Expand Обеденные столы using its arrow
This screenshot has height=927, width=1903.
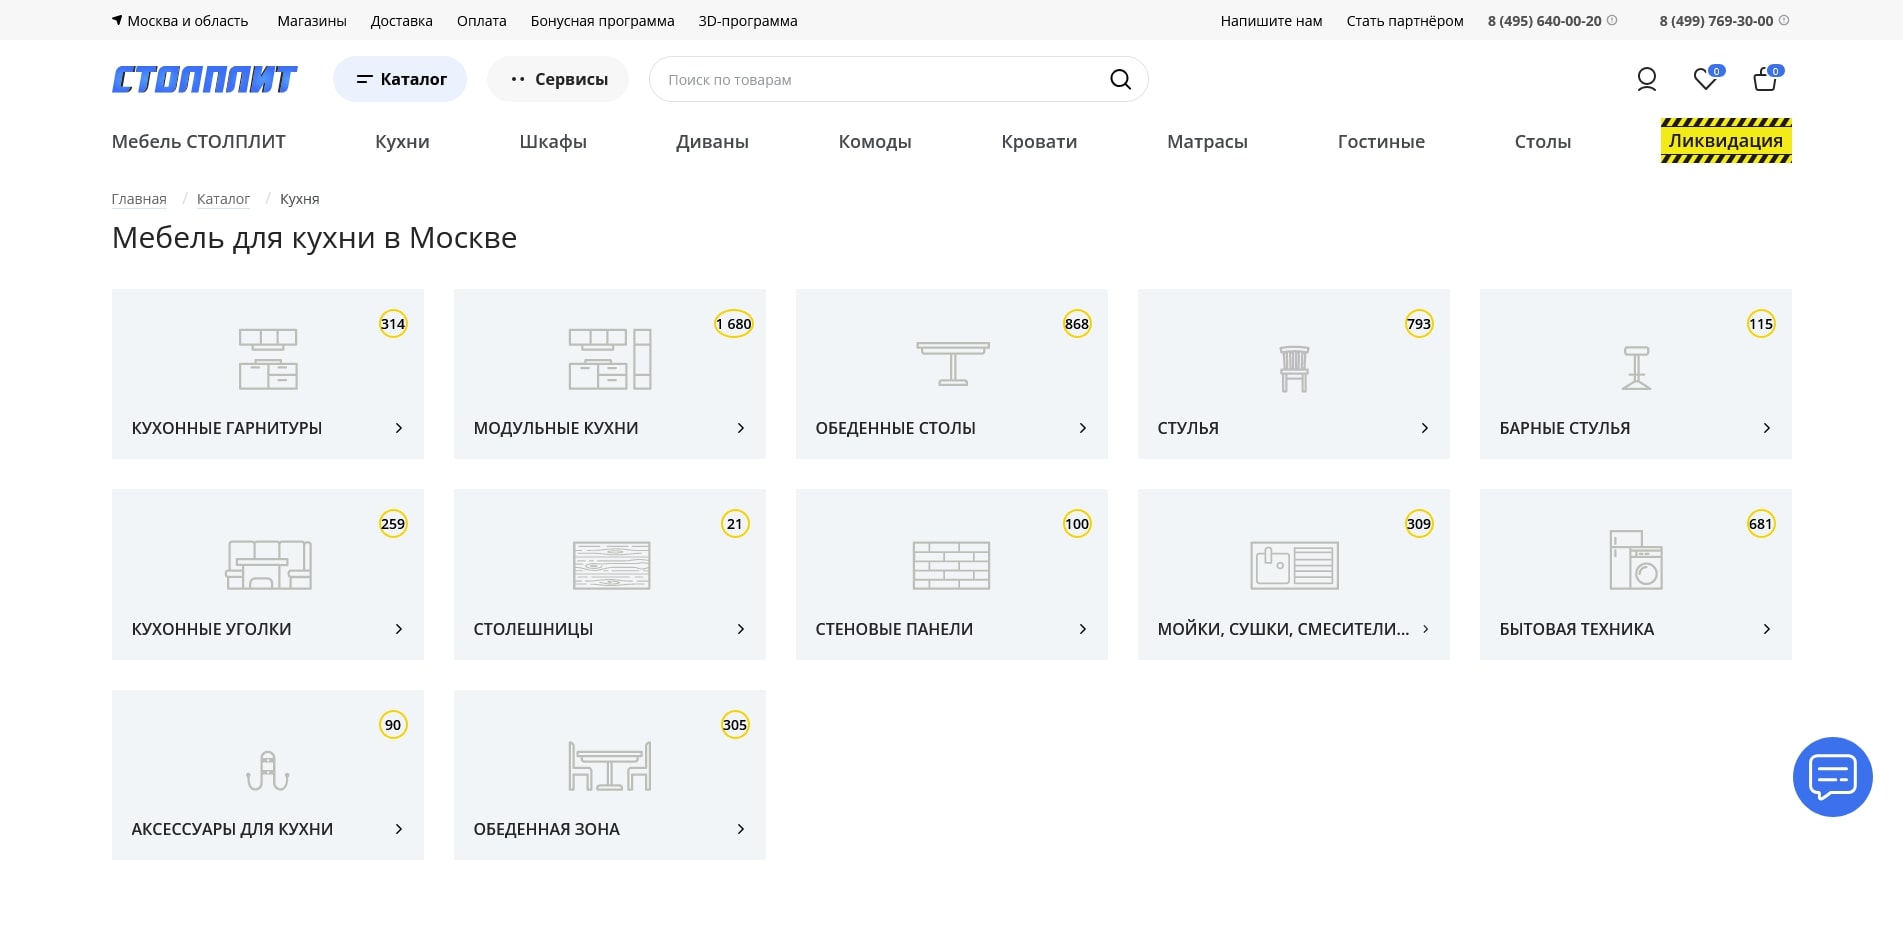[1082, 428]
